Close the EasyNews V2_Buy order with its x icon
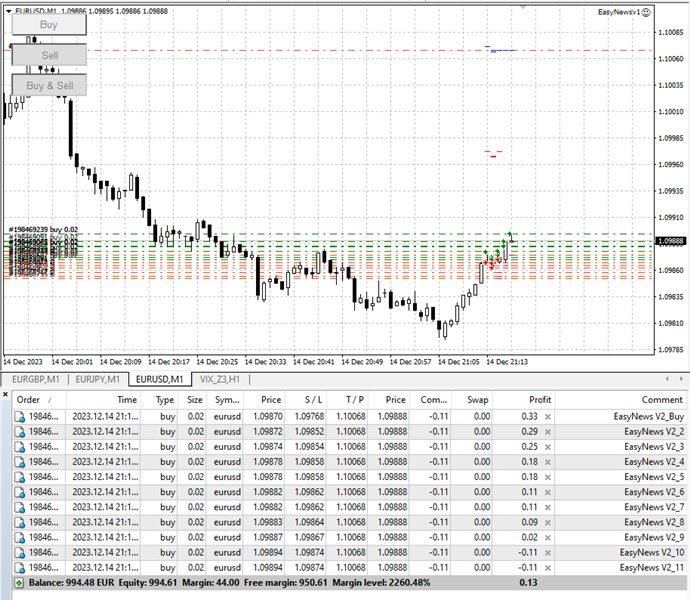This screenshot has height=600, width=690. click(547, 416)
